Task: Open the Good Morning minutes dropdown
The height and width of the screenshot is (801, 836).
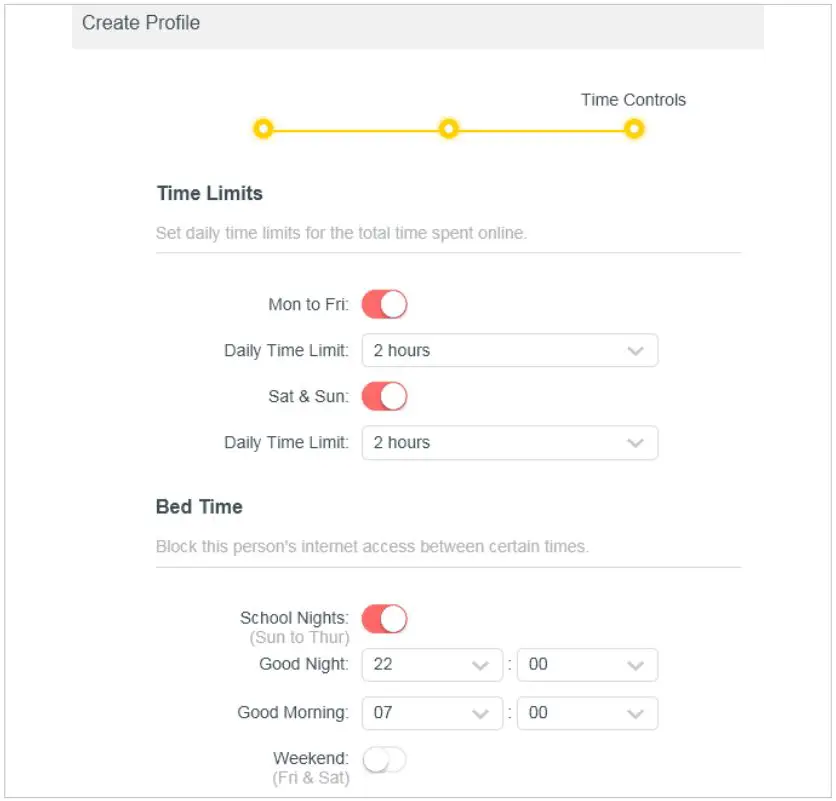Action: point(587,713)
